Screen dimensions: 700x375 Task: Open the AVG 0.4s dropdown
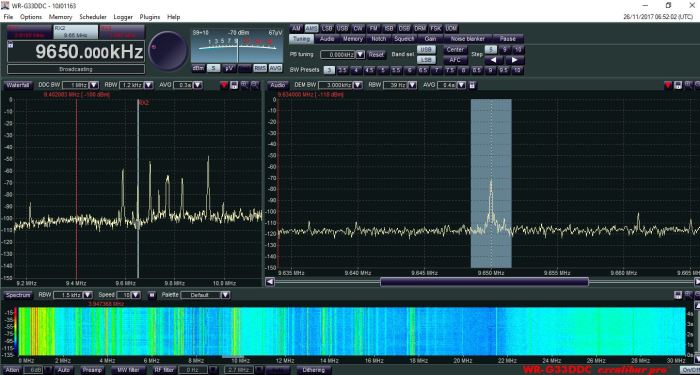pyautogui.click(x=462, y=85)
